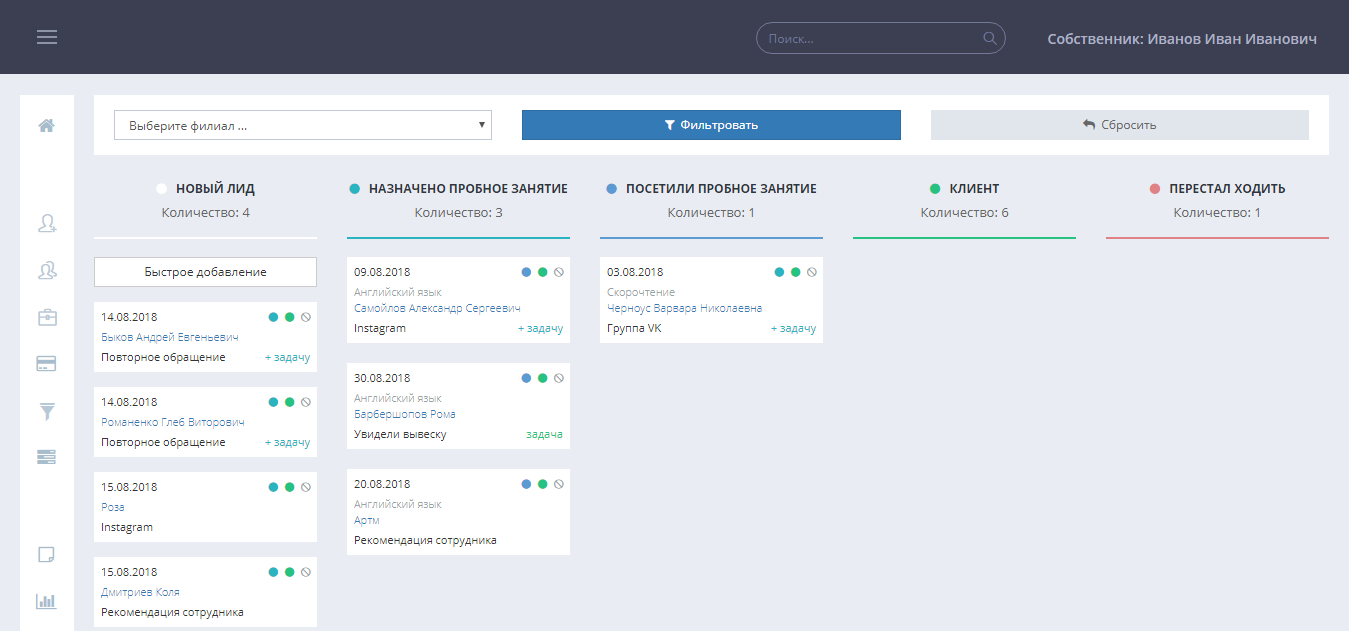Viewport: 1349px width, 631px height.
Task: Click the credit card payments sidebar icon
Action: pyautogui.click(x=46, y=364)
